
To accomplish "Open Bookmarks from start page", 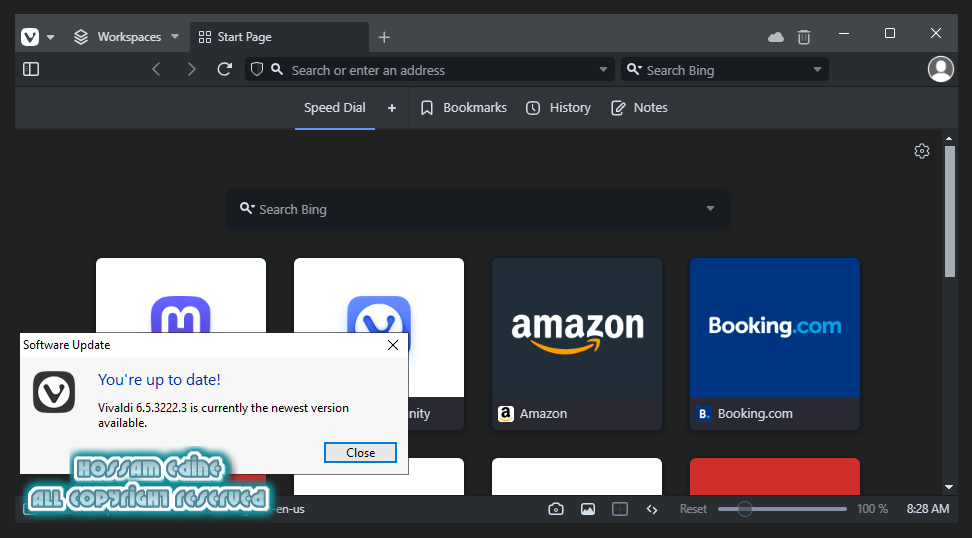I will click(x=464, y=108).
